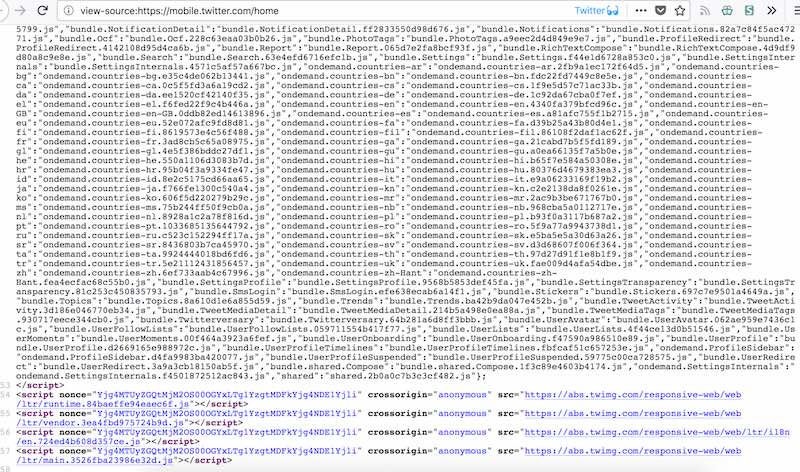Bookmark this page with the star icon
Viewport: 800px width, 472px height.
680,10
